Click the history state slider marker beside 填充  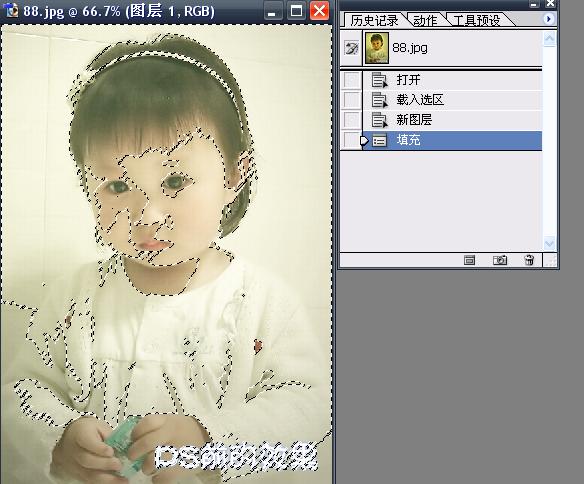pyautogui.click(x=365, y=141)
